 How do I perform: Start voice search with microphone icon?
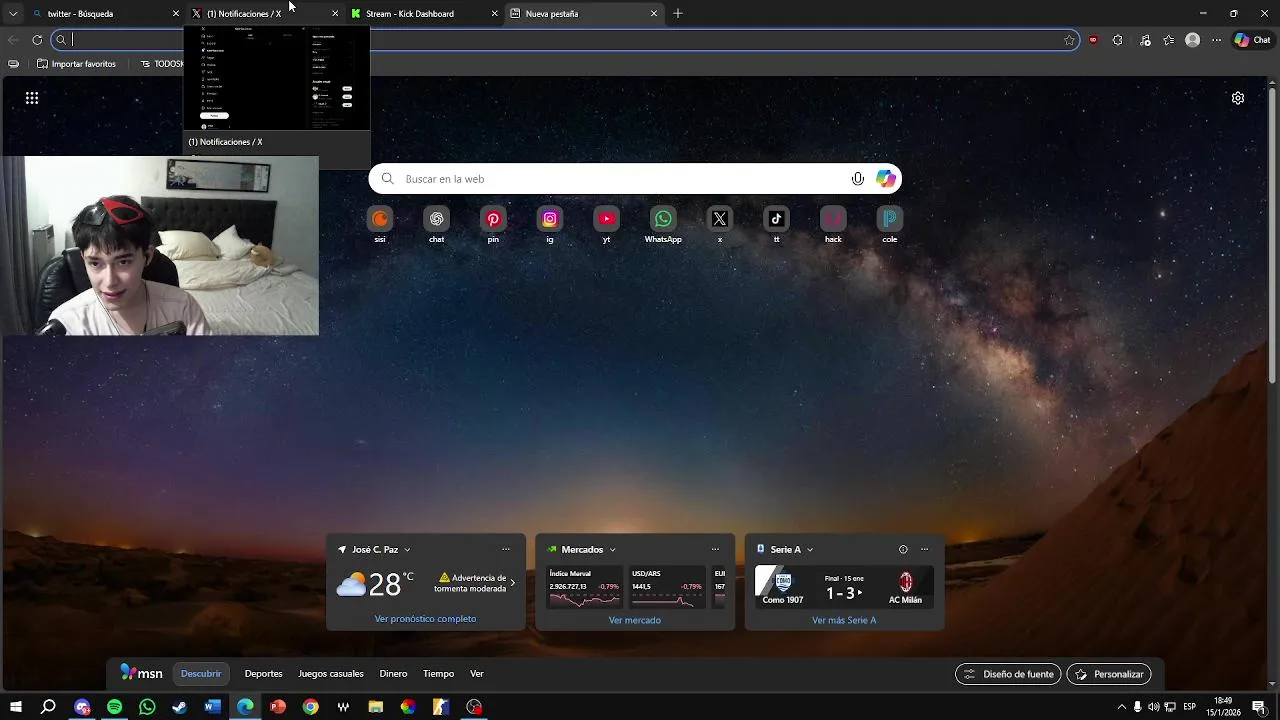858,179
